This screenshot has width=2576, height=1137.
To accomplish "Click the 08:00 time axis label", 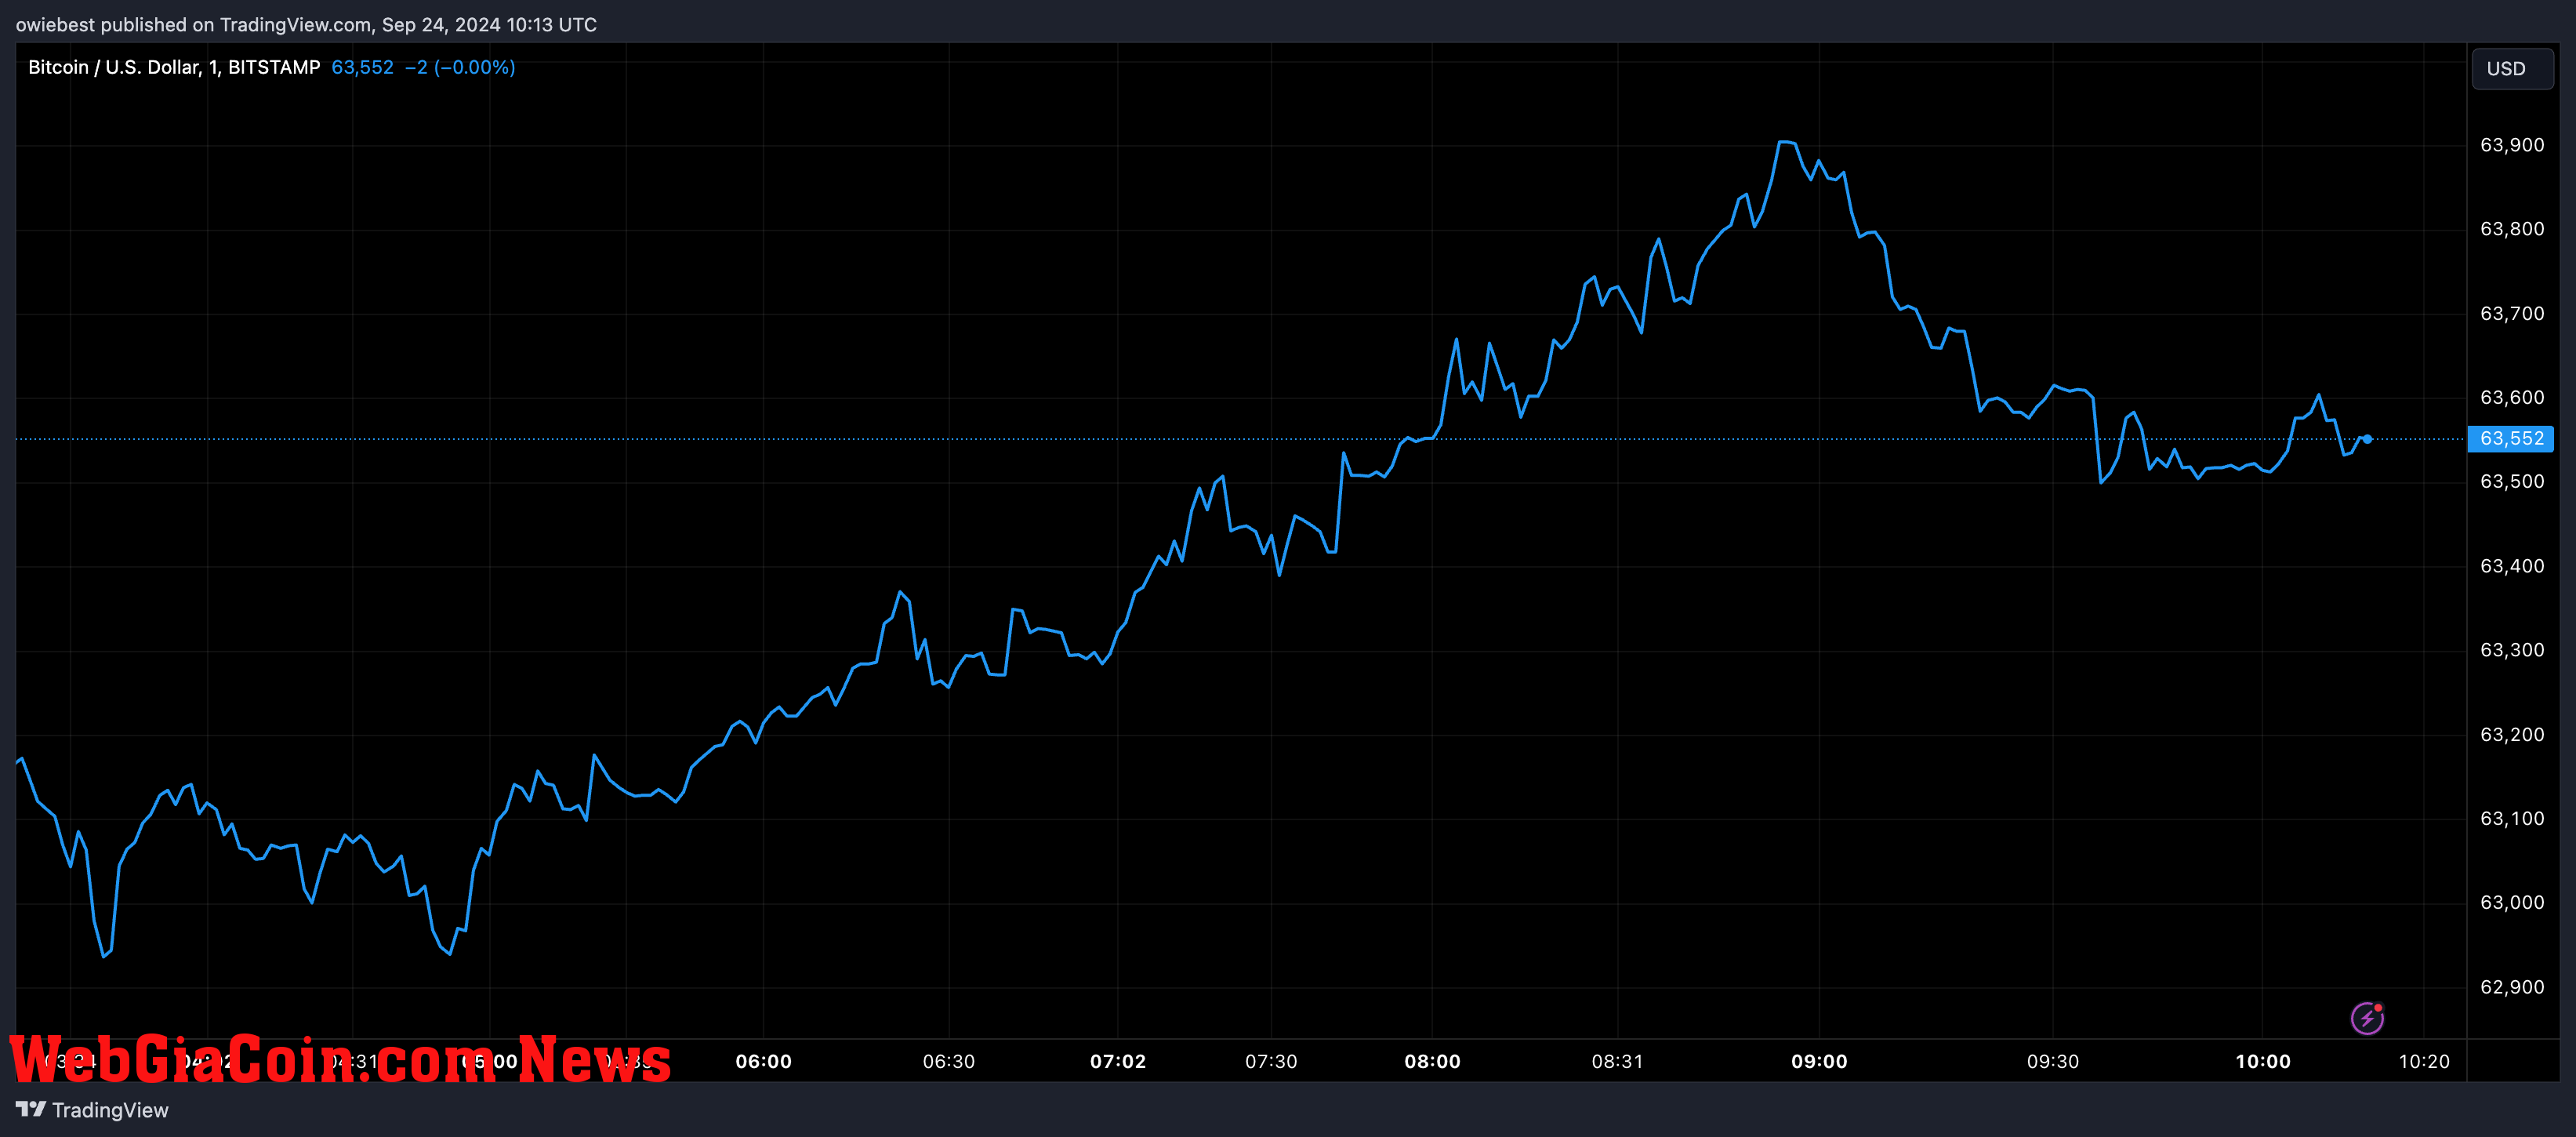I will tap(1432, 1061).
